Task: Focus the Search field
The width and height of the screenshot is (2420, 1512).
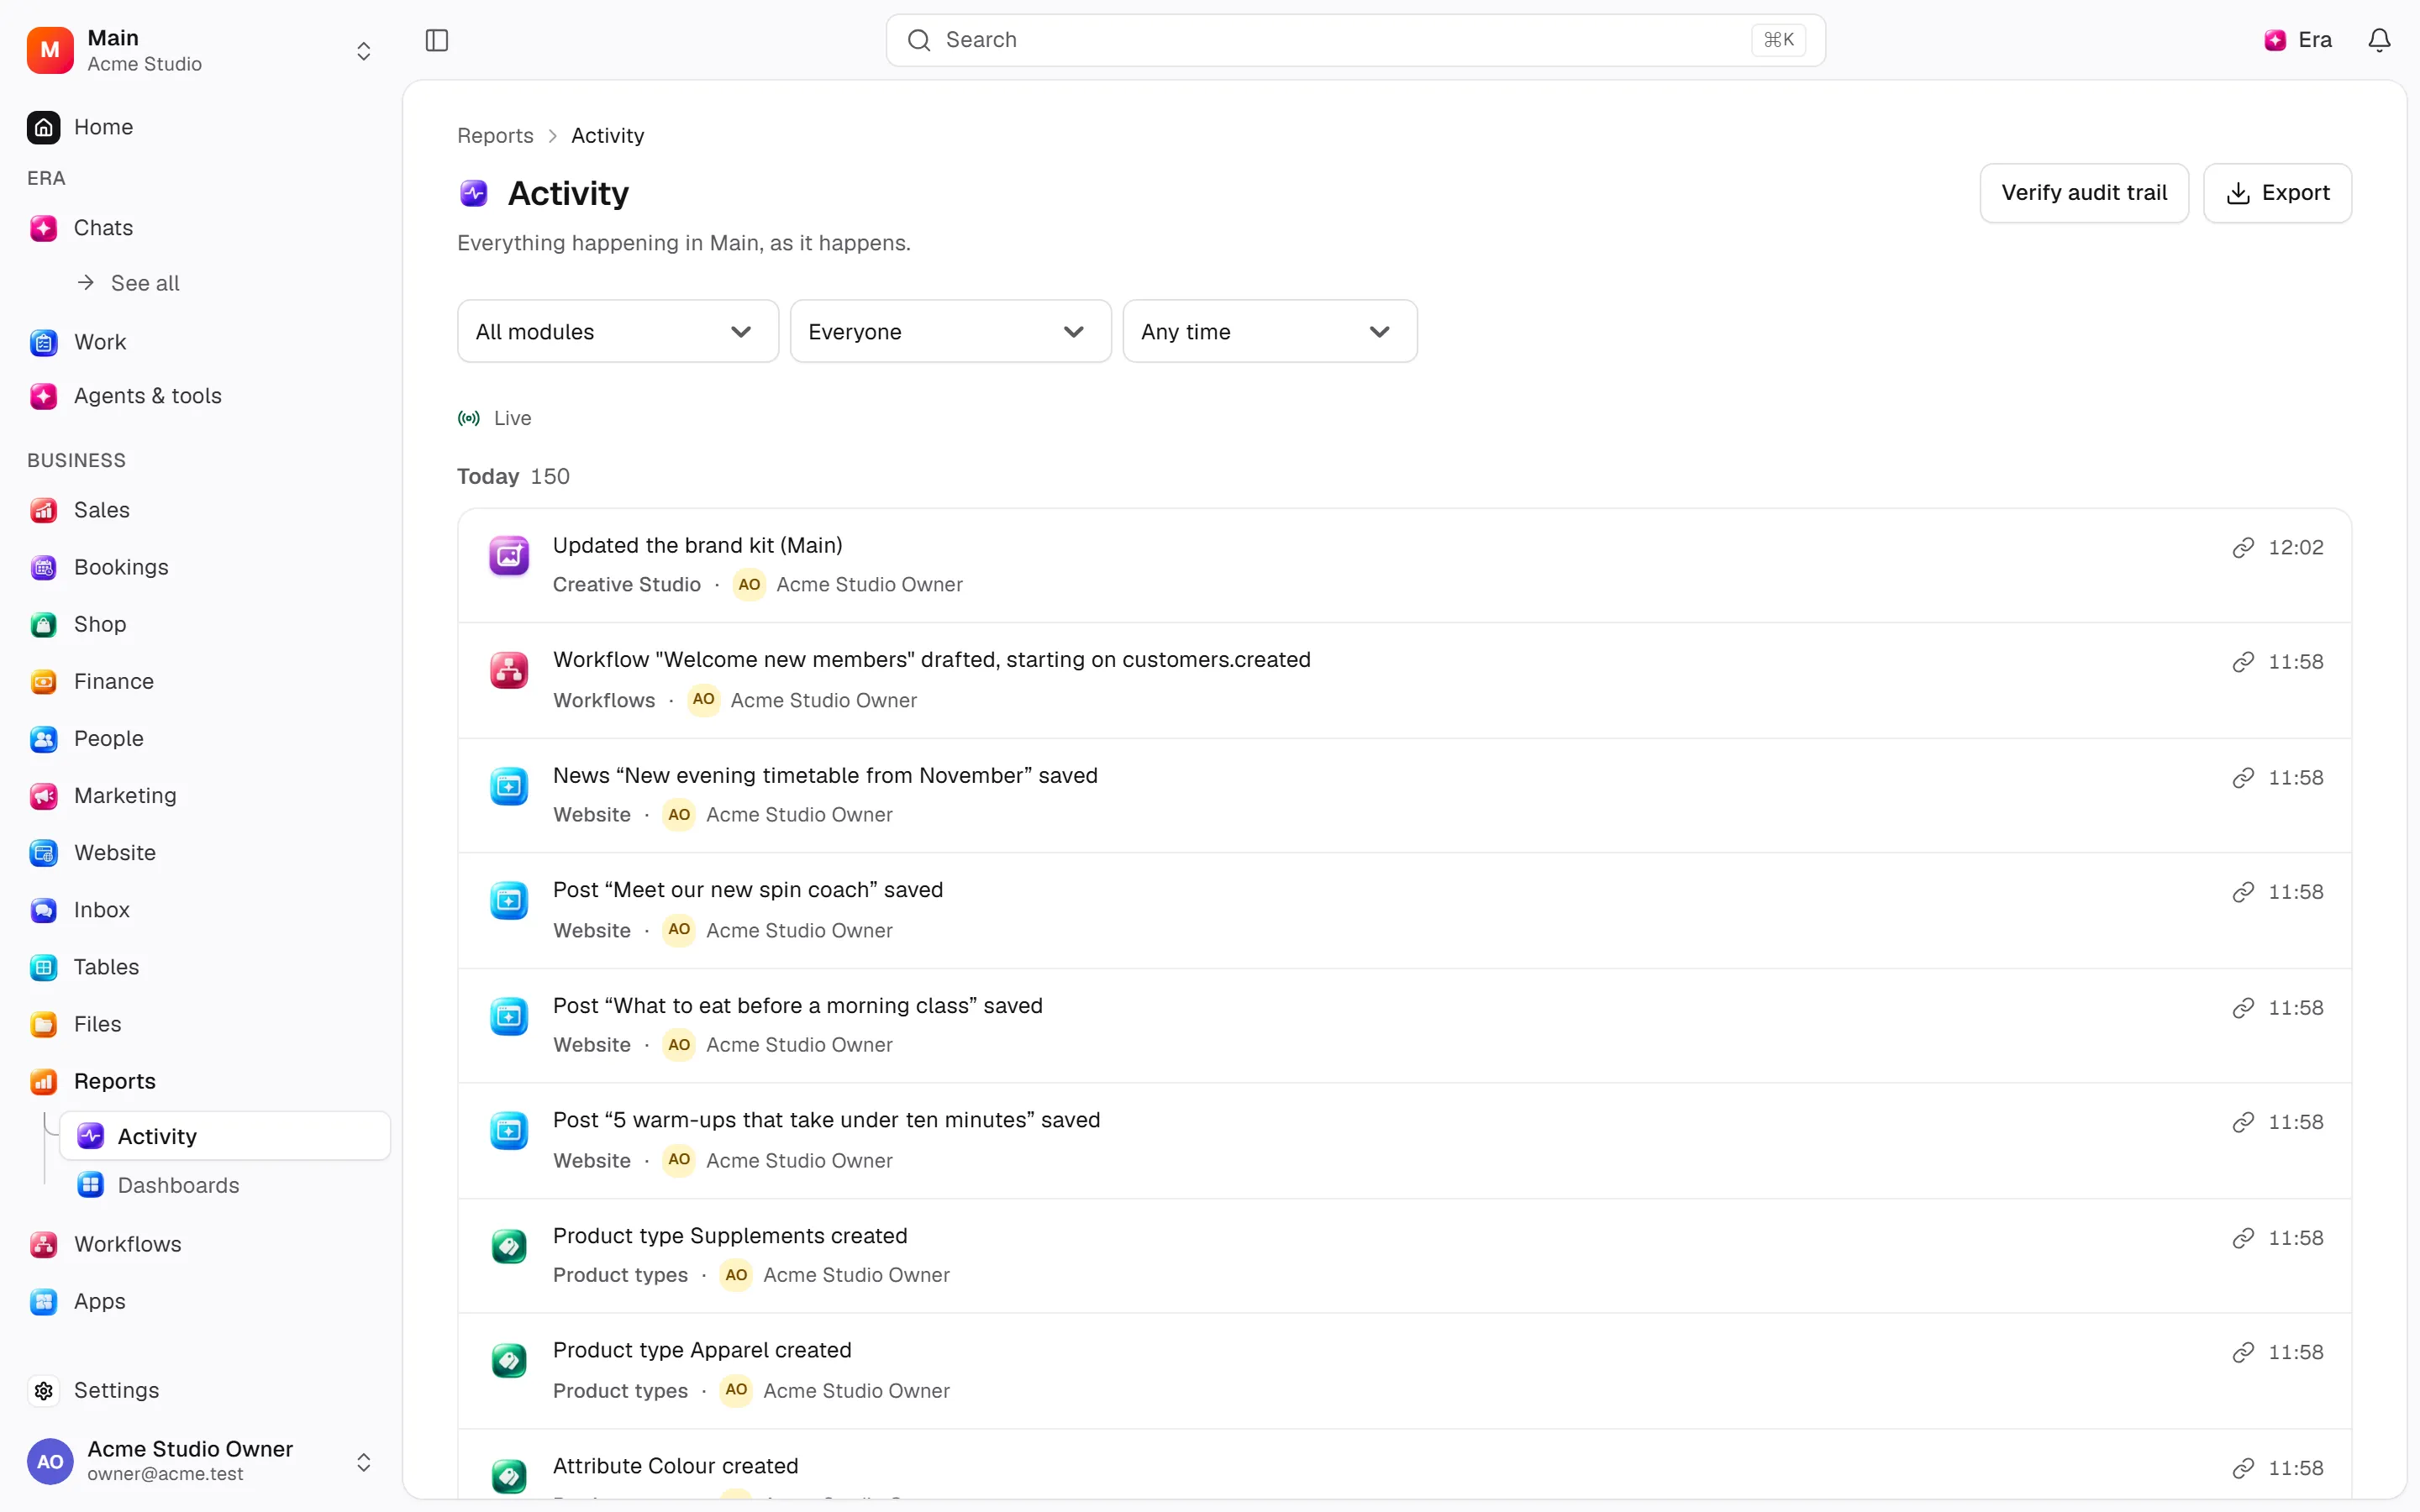Action: (1355, 40)
